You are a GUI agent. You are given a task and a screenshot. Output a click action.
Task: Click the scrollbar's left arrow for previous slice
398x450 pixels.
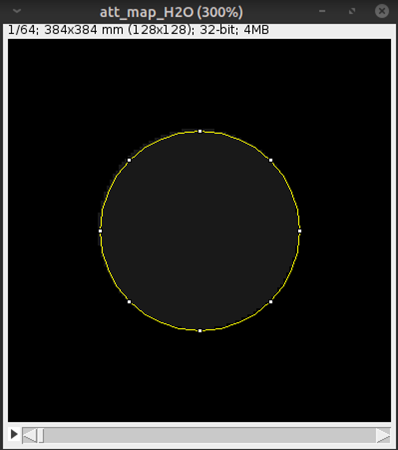pyautogui.click(x=30, y=435)
